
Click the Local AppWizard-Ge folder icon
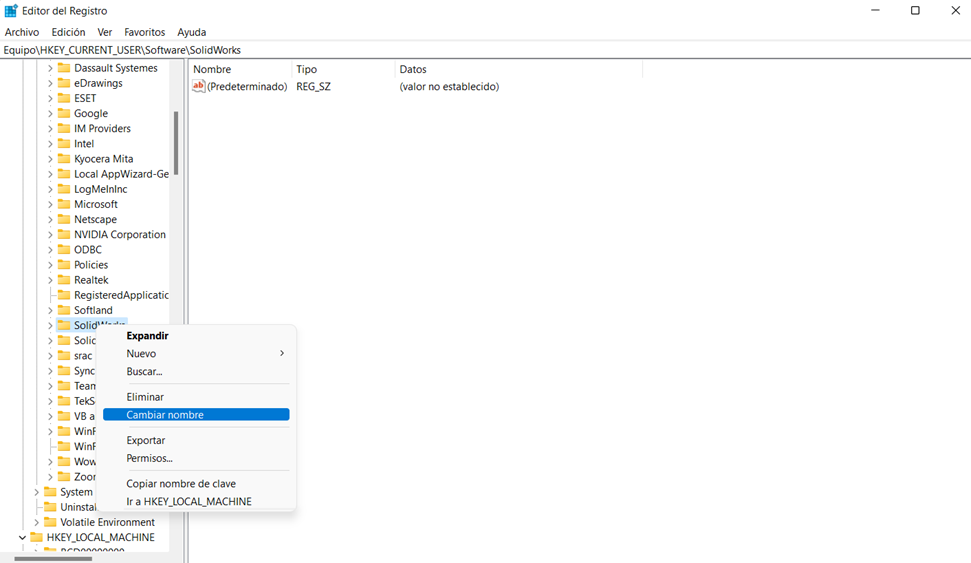click(x=64, y=173)
